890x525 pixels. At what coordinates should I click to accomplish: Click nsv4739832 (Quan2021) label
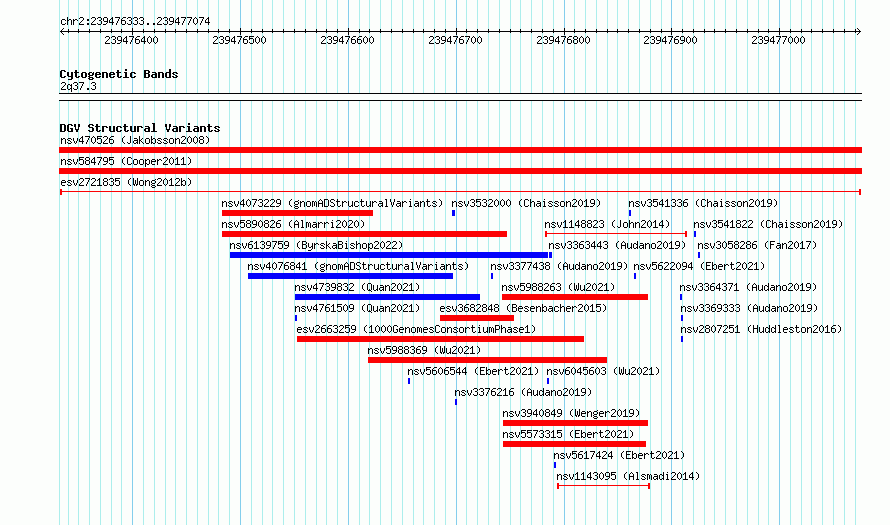tap(357, 287)
